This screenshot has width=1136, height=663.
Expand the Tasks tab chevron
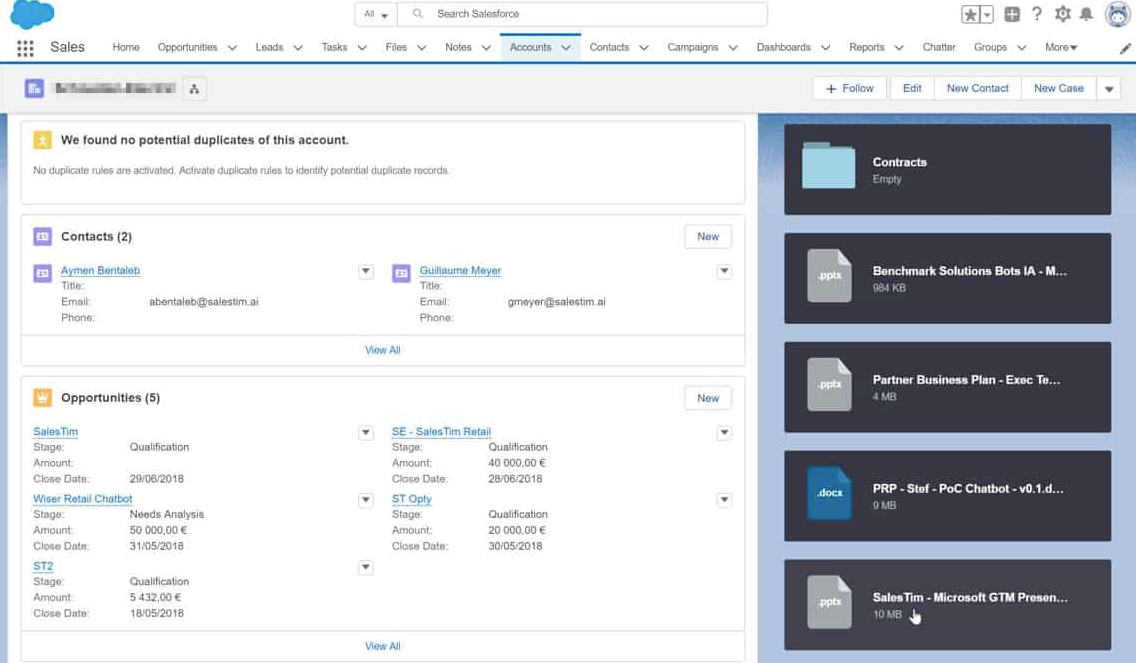[x=362, y=48]
